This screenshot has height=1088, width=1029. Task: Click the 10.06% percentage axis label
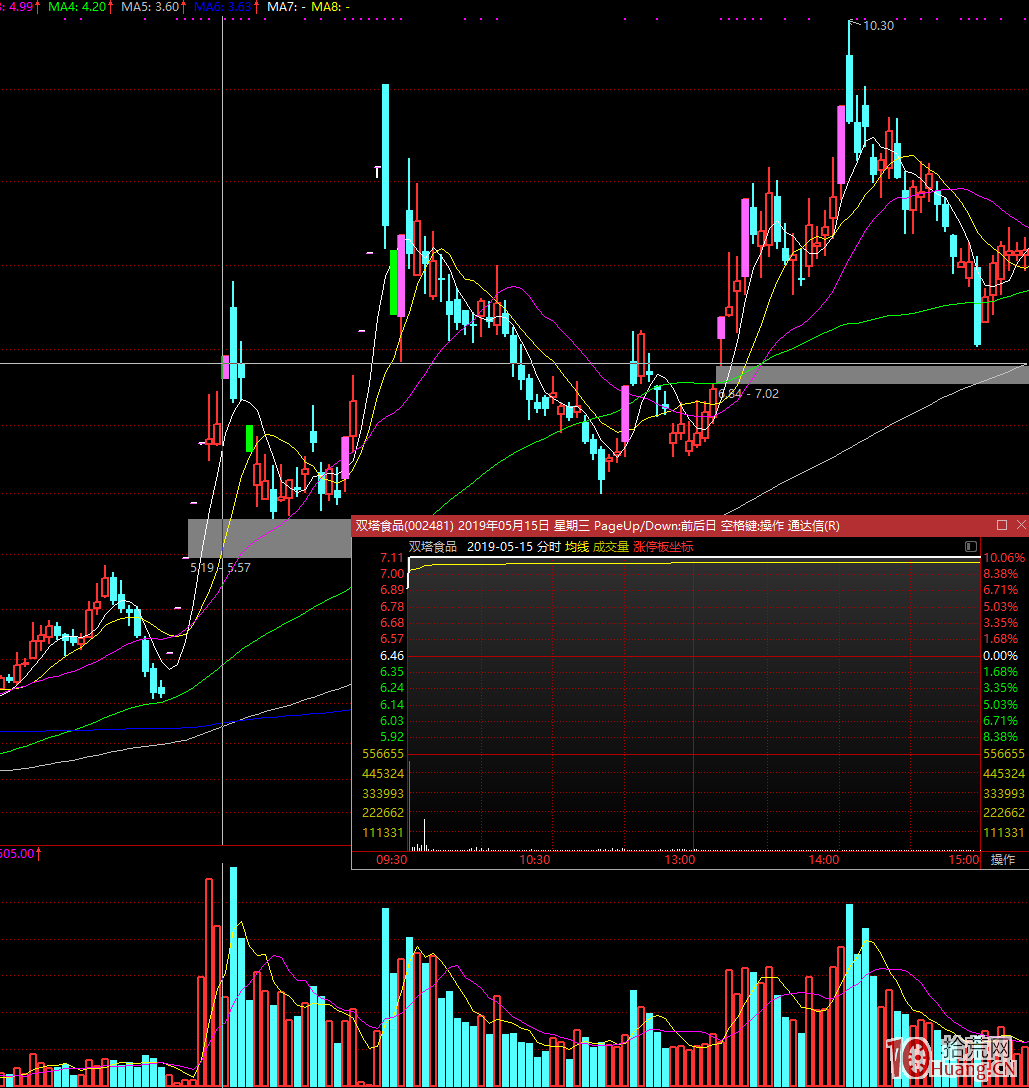coord(1004,558)
